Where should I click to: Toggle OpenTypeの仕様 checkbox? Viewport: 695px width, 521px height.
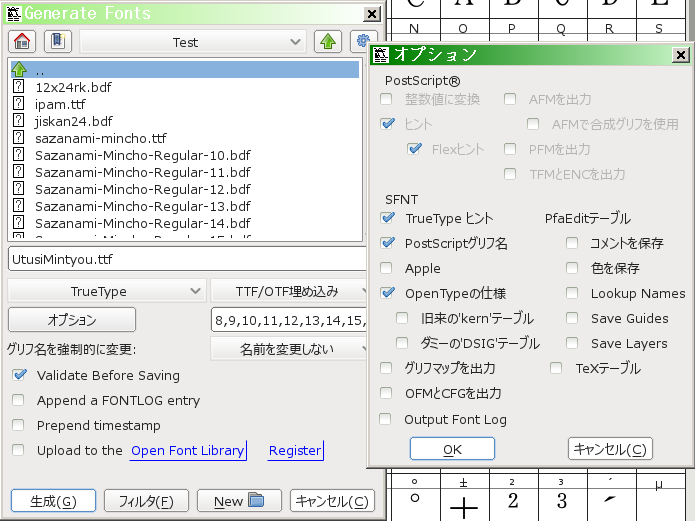pyautogui.click(x=387, y=293)
